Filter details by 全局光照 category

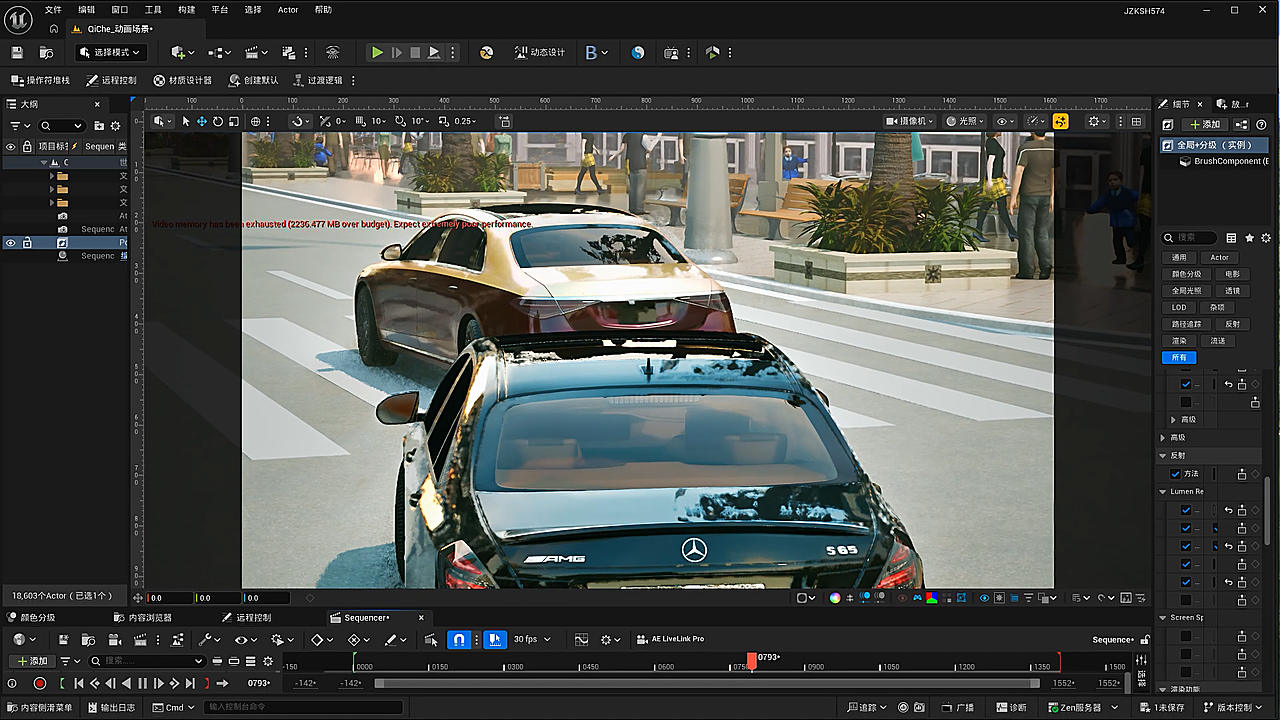[x=1187, y=291]
